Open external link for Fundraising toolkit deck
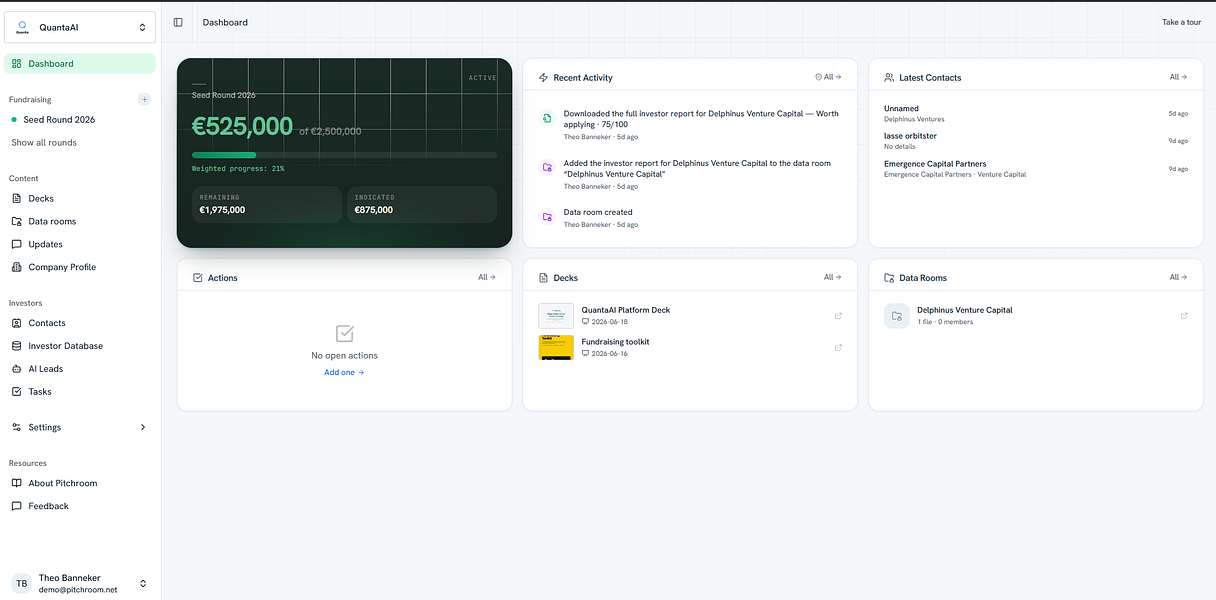This screenshot has height=600, width=1216. point(838,348)
